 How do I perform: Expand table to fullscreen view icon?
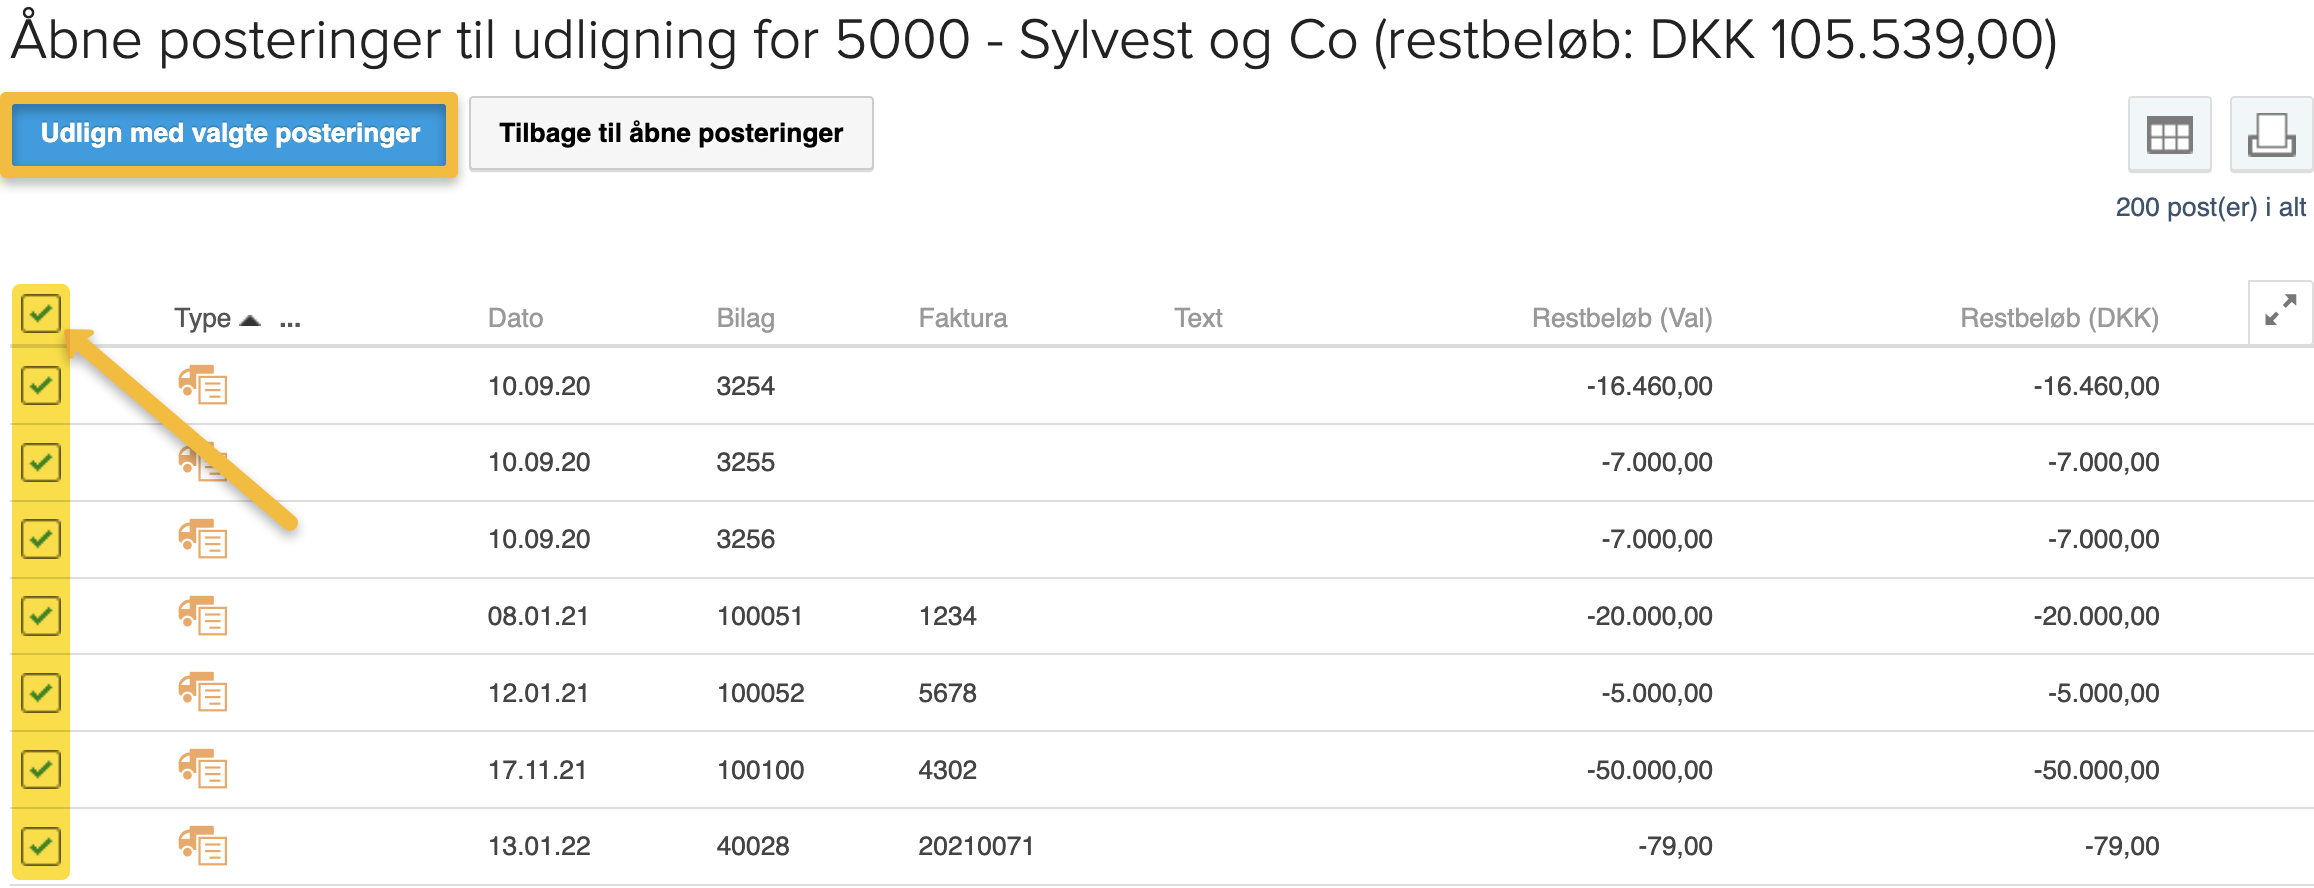2280,311
